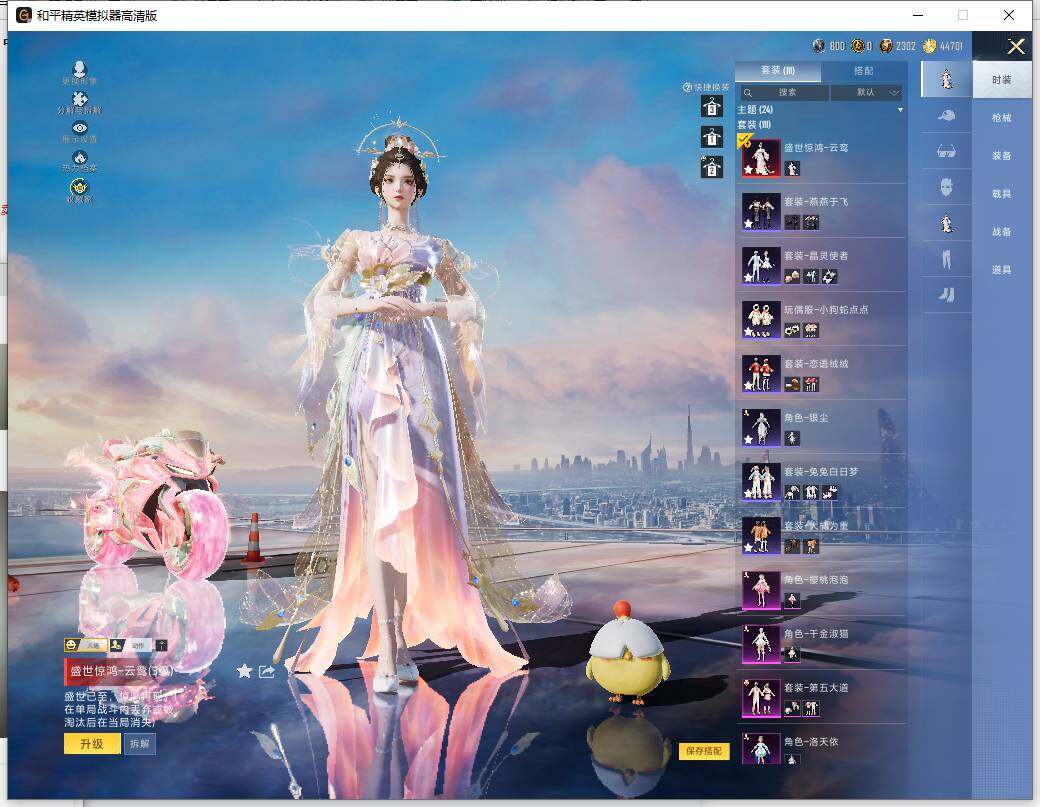Open the pants category icon

click(946, 259)
